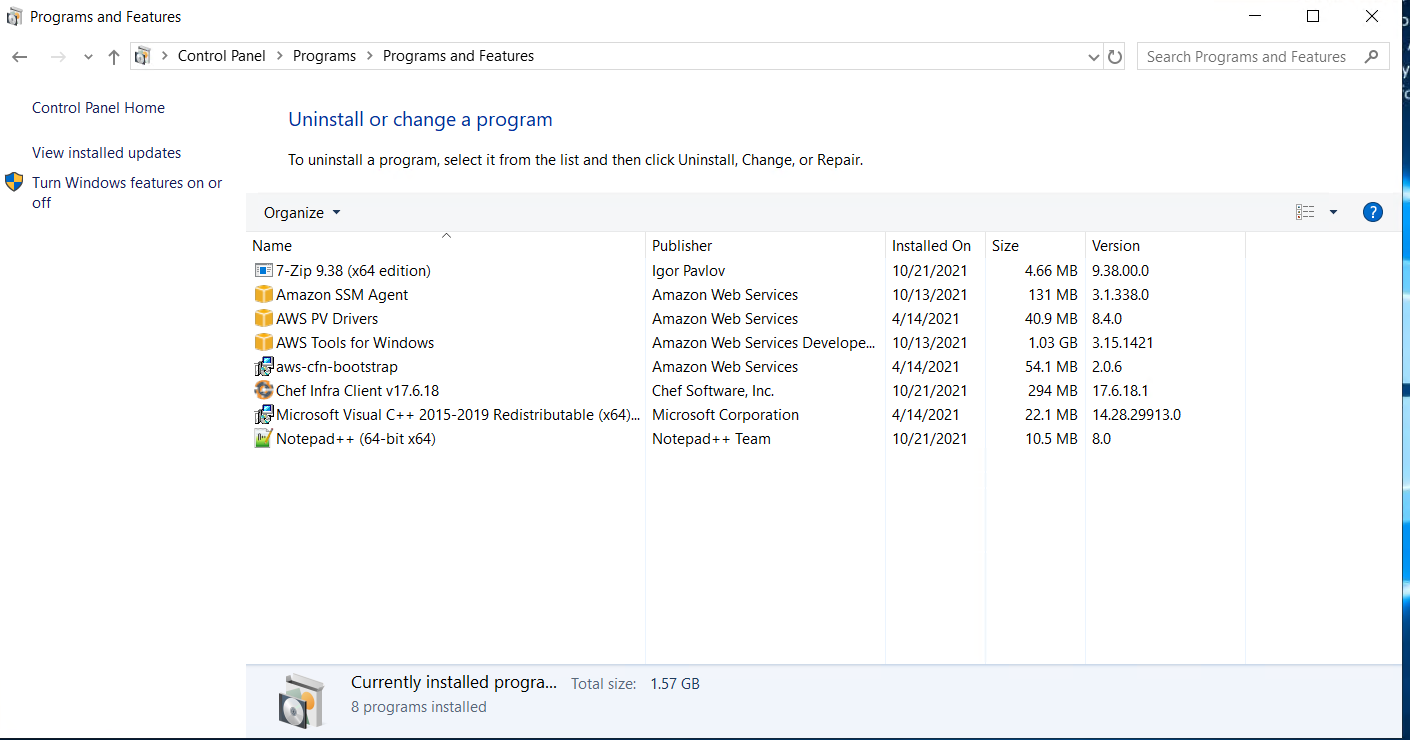1410x740 pixels.
Task: Refresh the Programs and Features list
Action: 1116,57
